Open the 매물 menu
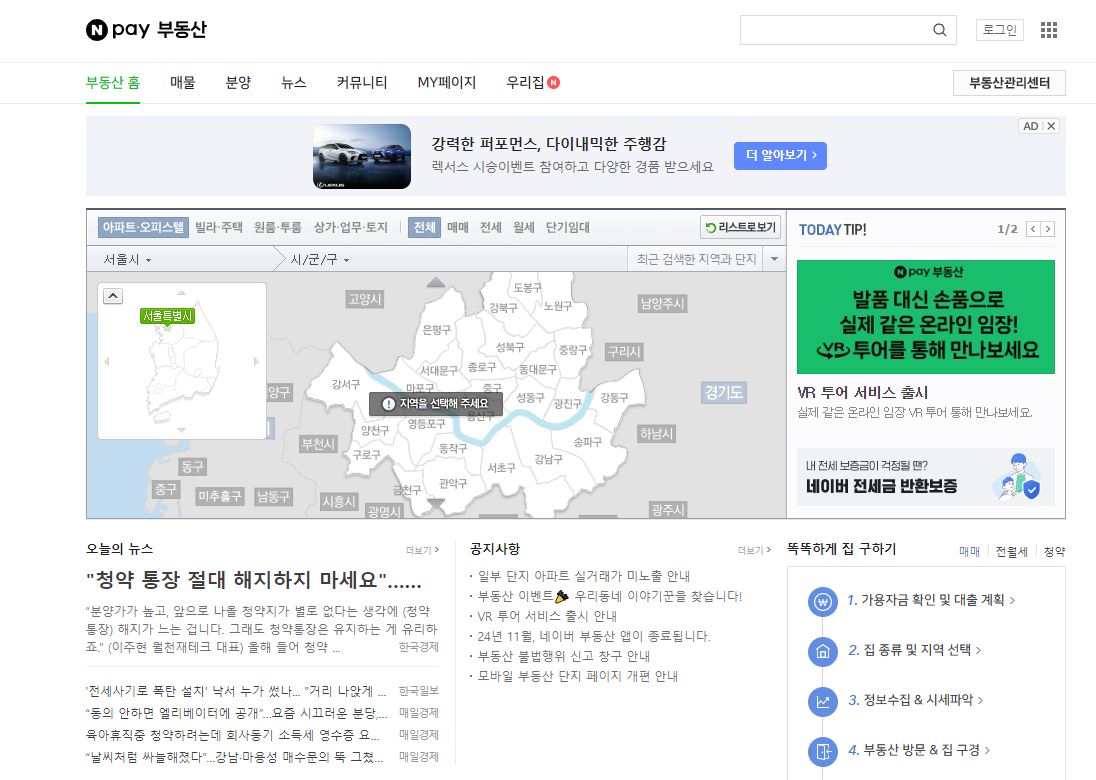Image resolution: width=1096 pixels, height=780 pixels. [x=182, y=82]
